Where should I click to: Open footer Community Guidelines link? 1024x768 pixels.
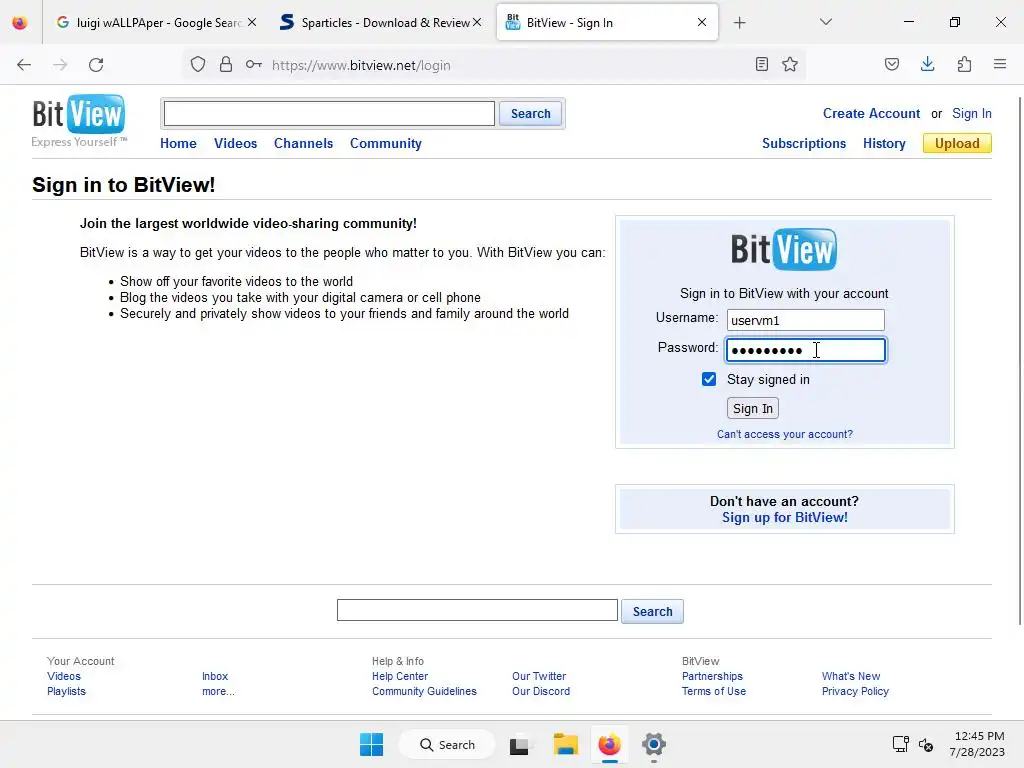click(x=424, y=692)
